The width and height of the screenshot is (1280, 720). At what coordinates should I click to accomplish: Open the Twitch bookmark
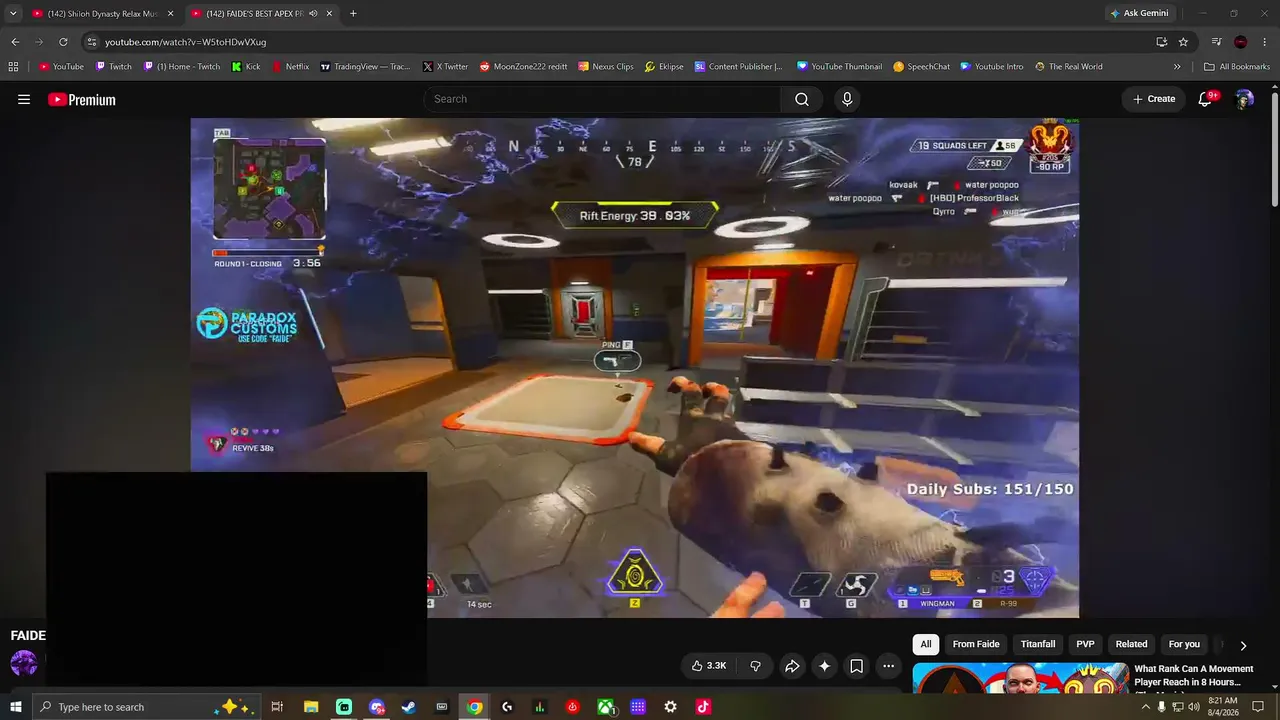pyautogui.click(x=113, y=67)
